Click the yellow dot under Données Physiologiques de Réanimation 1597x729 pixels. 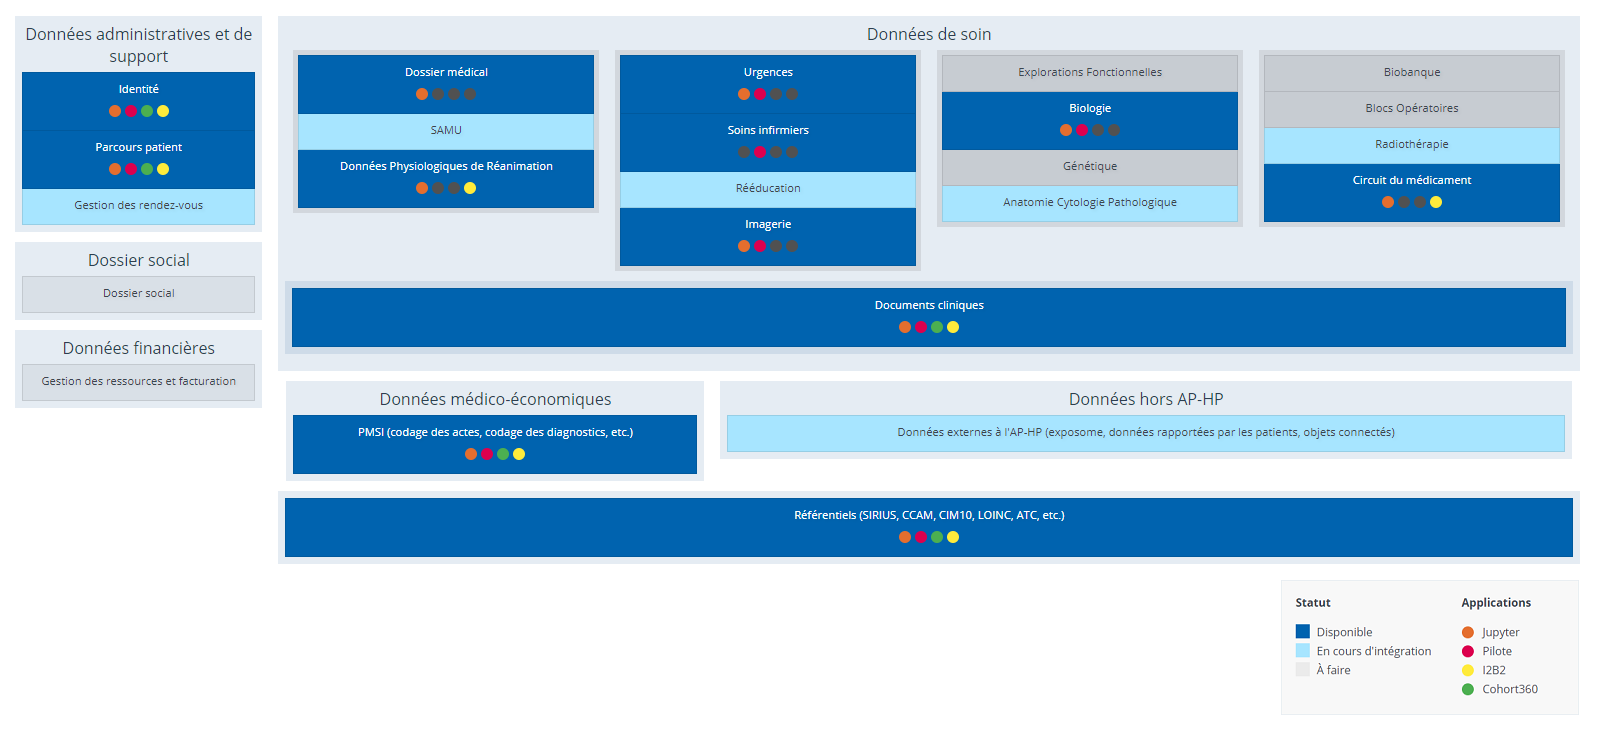(470, 188)
